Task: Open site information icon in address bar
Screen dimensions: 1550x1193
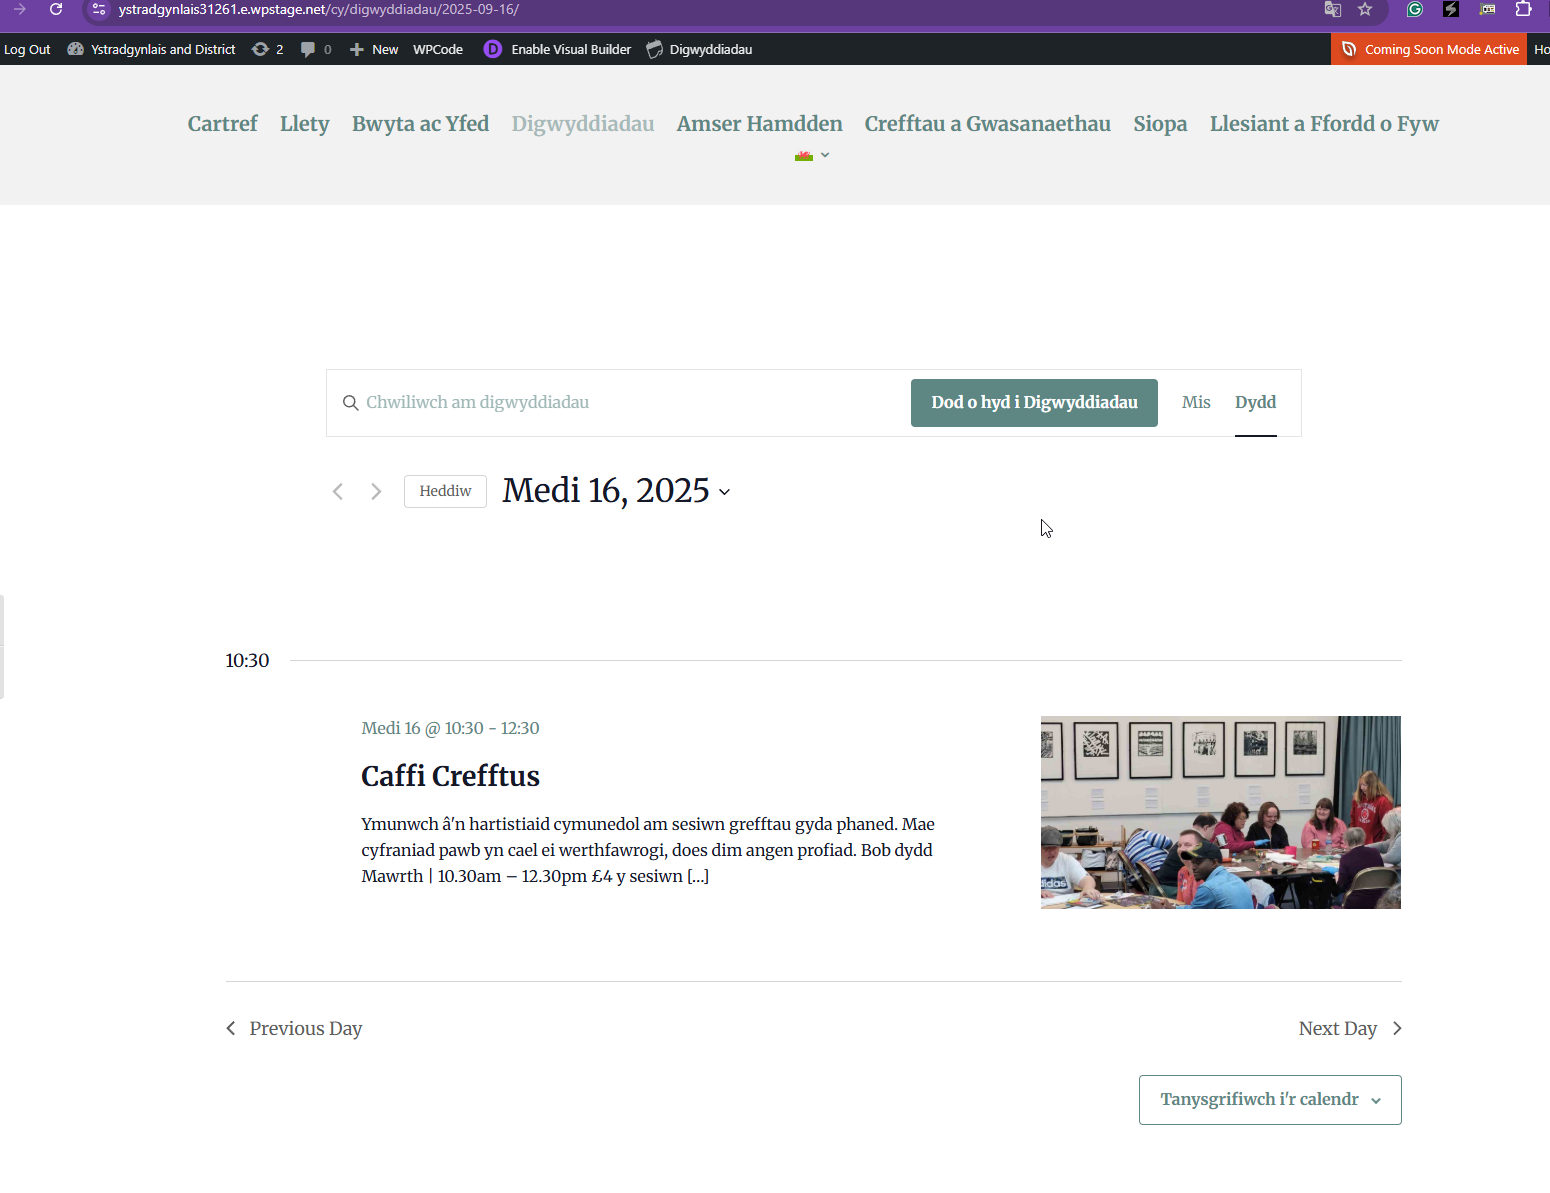Action: coord(98,9)
